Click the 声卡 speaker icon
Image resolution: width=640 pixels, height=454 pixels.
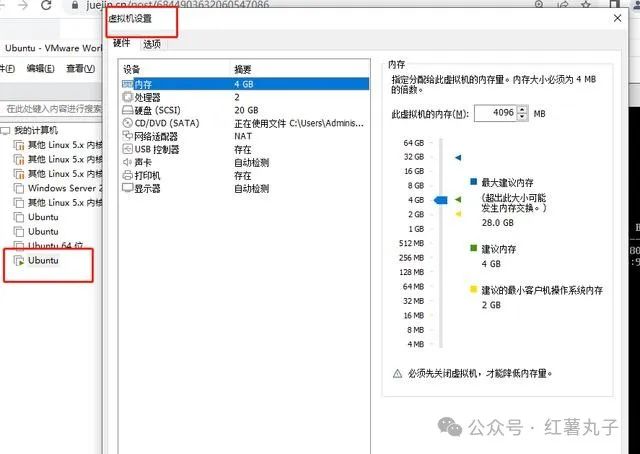click(127, 162)
